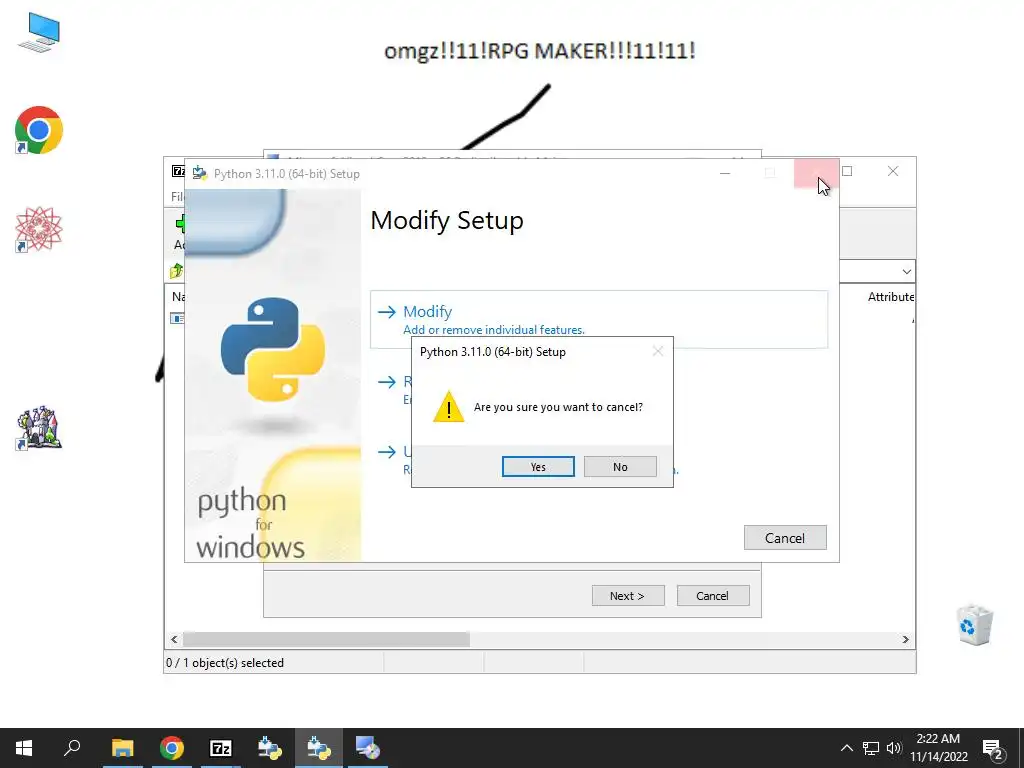Click the left scroll arrow in 7-Zip

[x=174, y=639]
